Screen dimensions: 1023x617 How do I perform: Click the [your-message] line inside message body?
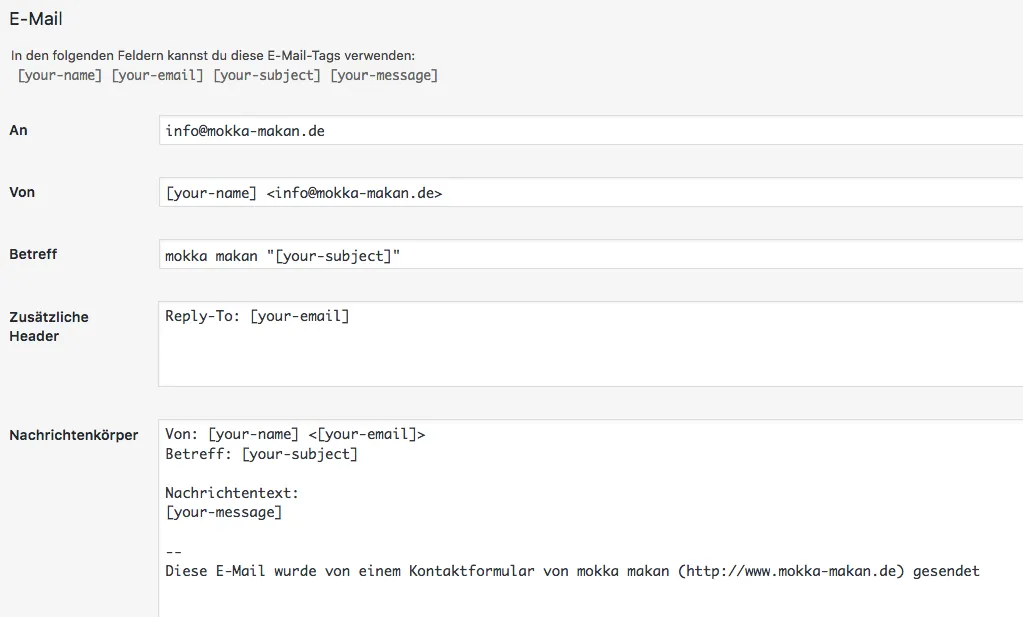coord(224,513)
